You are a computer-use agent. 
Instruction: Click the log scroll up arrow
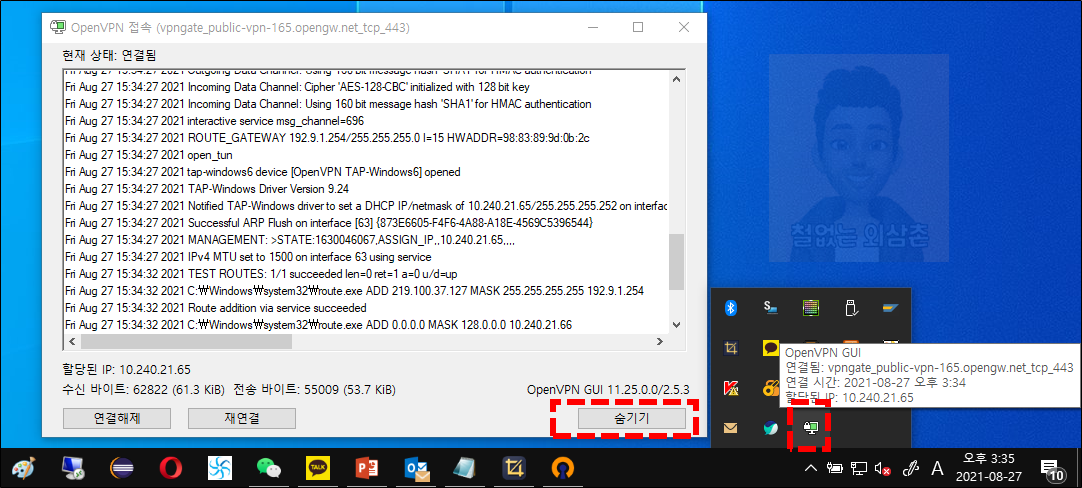676,79
